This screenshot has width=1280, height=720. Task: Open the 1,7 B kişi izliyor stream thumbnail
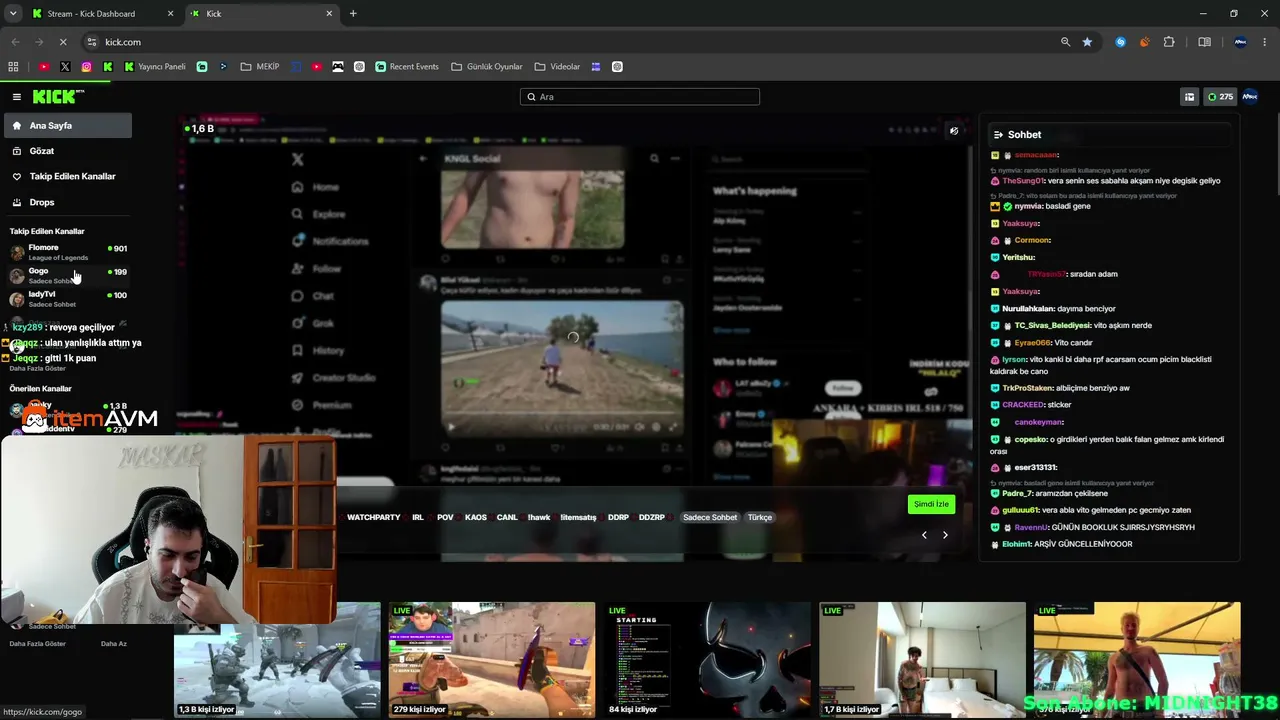[x=922, y=660]
